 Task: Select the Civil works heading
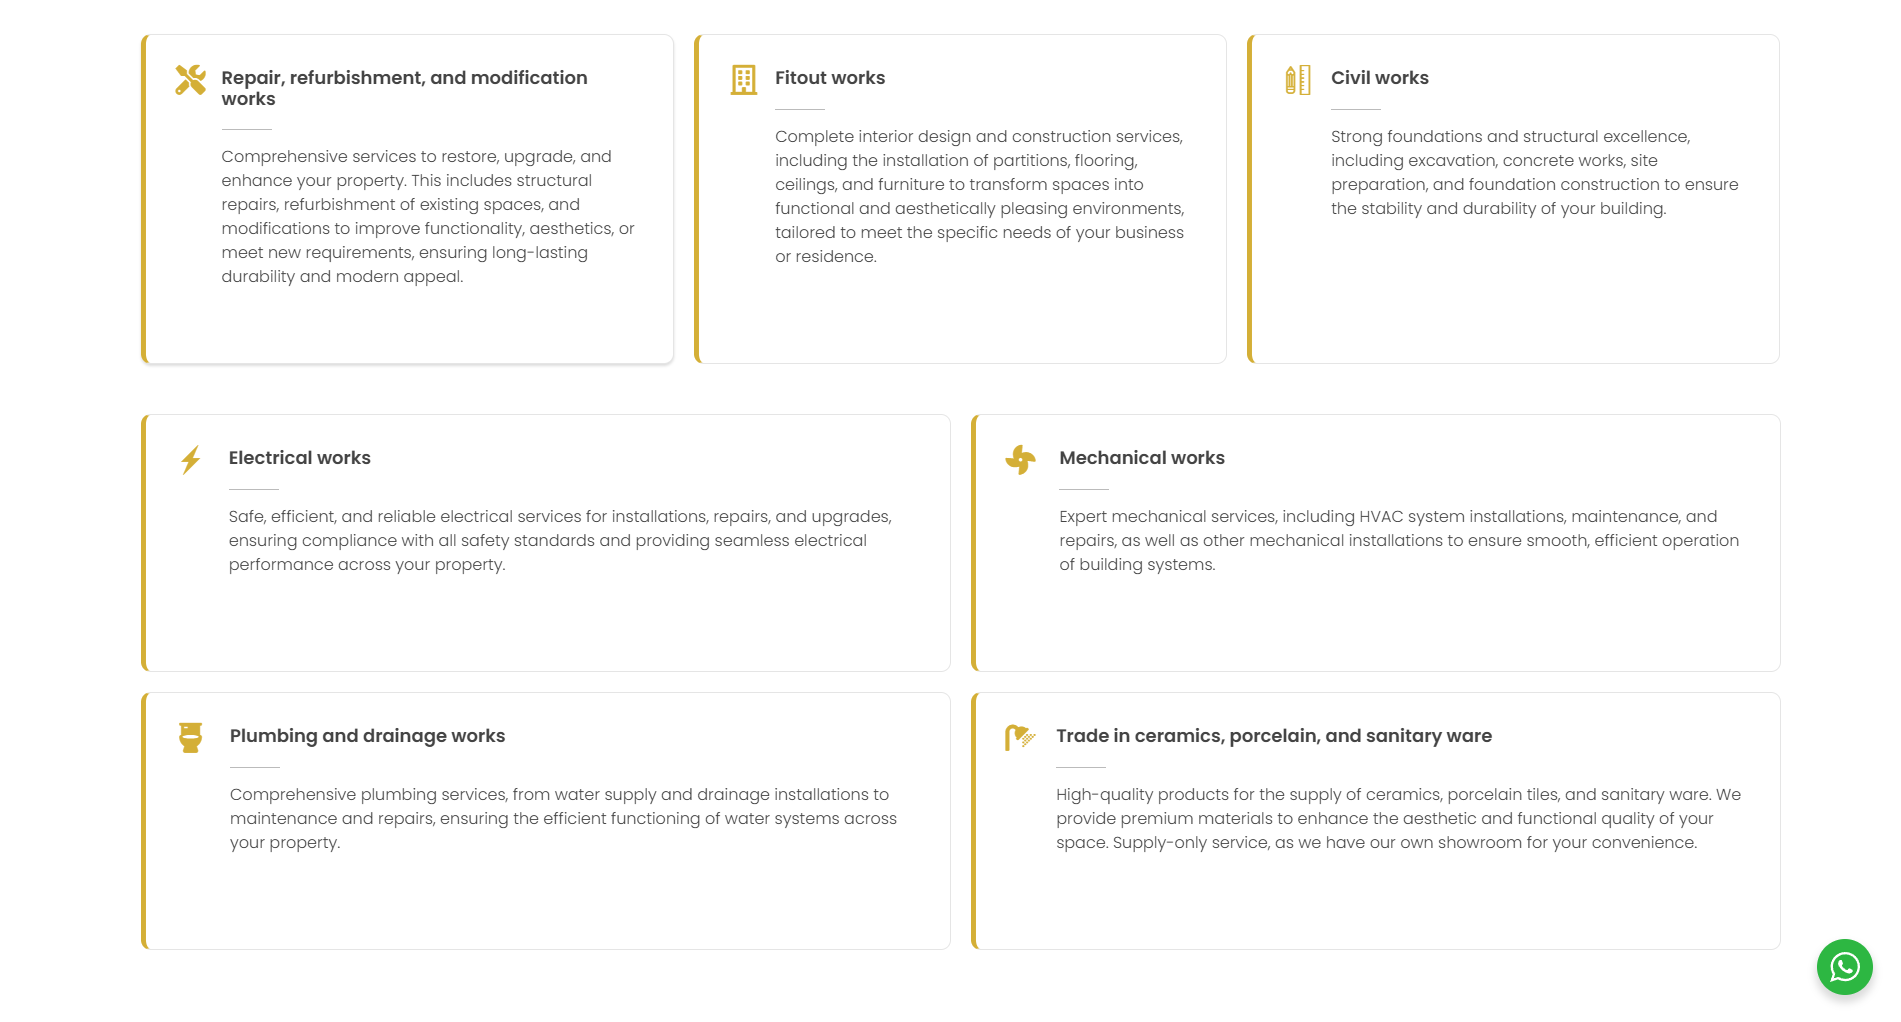(1380, 78)
